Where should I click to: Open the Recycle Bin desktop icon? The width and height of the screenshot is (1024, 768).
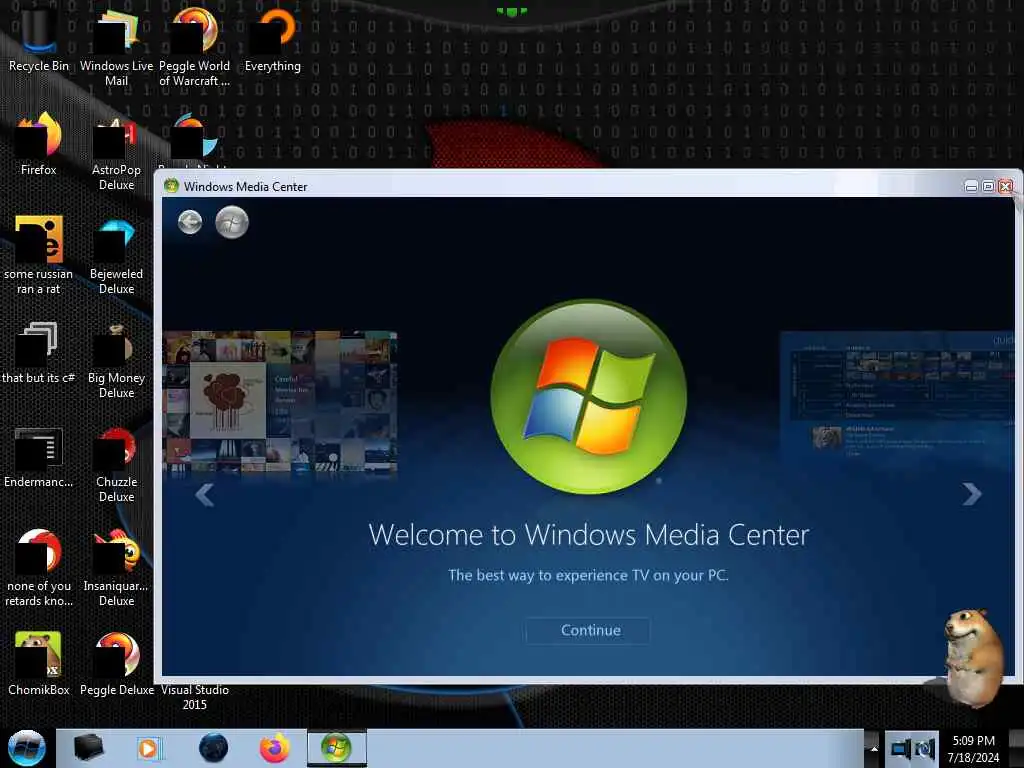pos(39,40)
